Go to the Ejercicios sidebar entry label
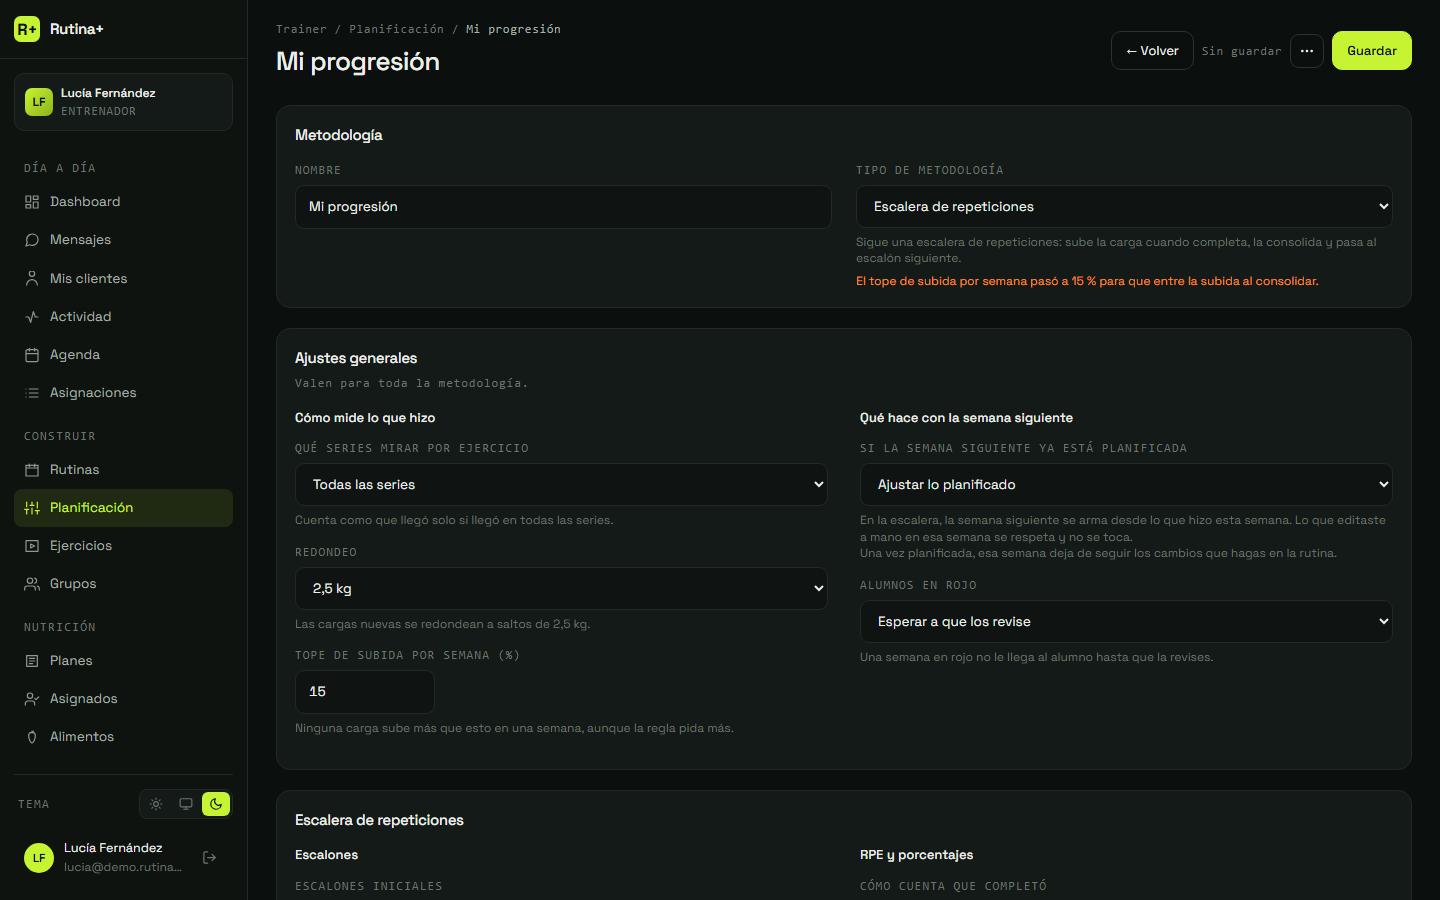This screenshot has height=900, width=1440. coord(81,546)
